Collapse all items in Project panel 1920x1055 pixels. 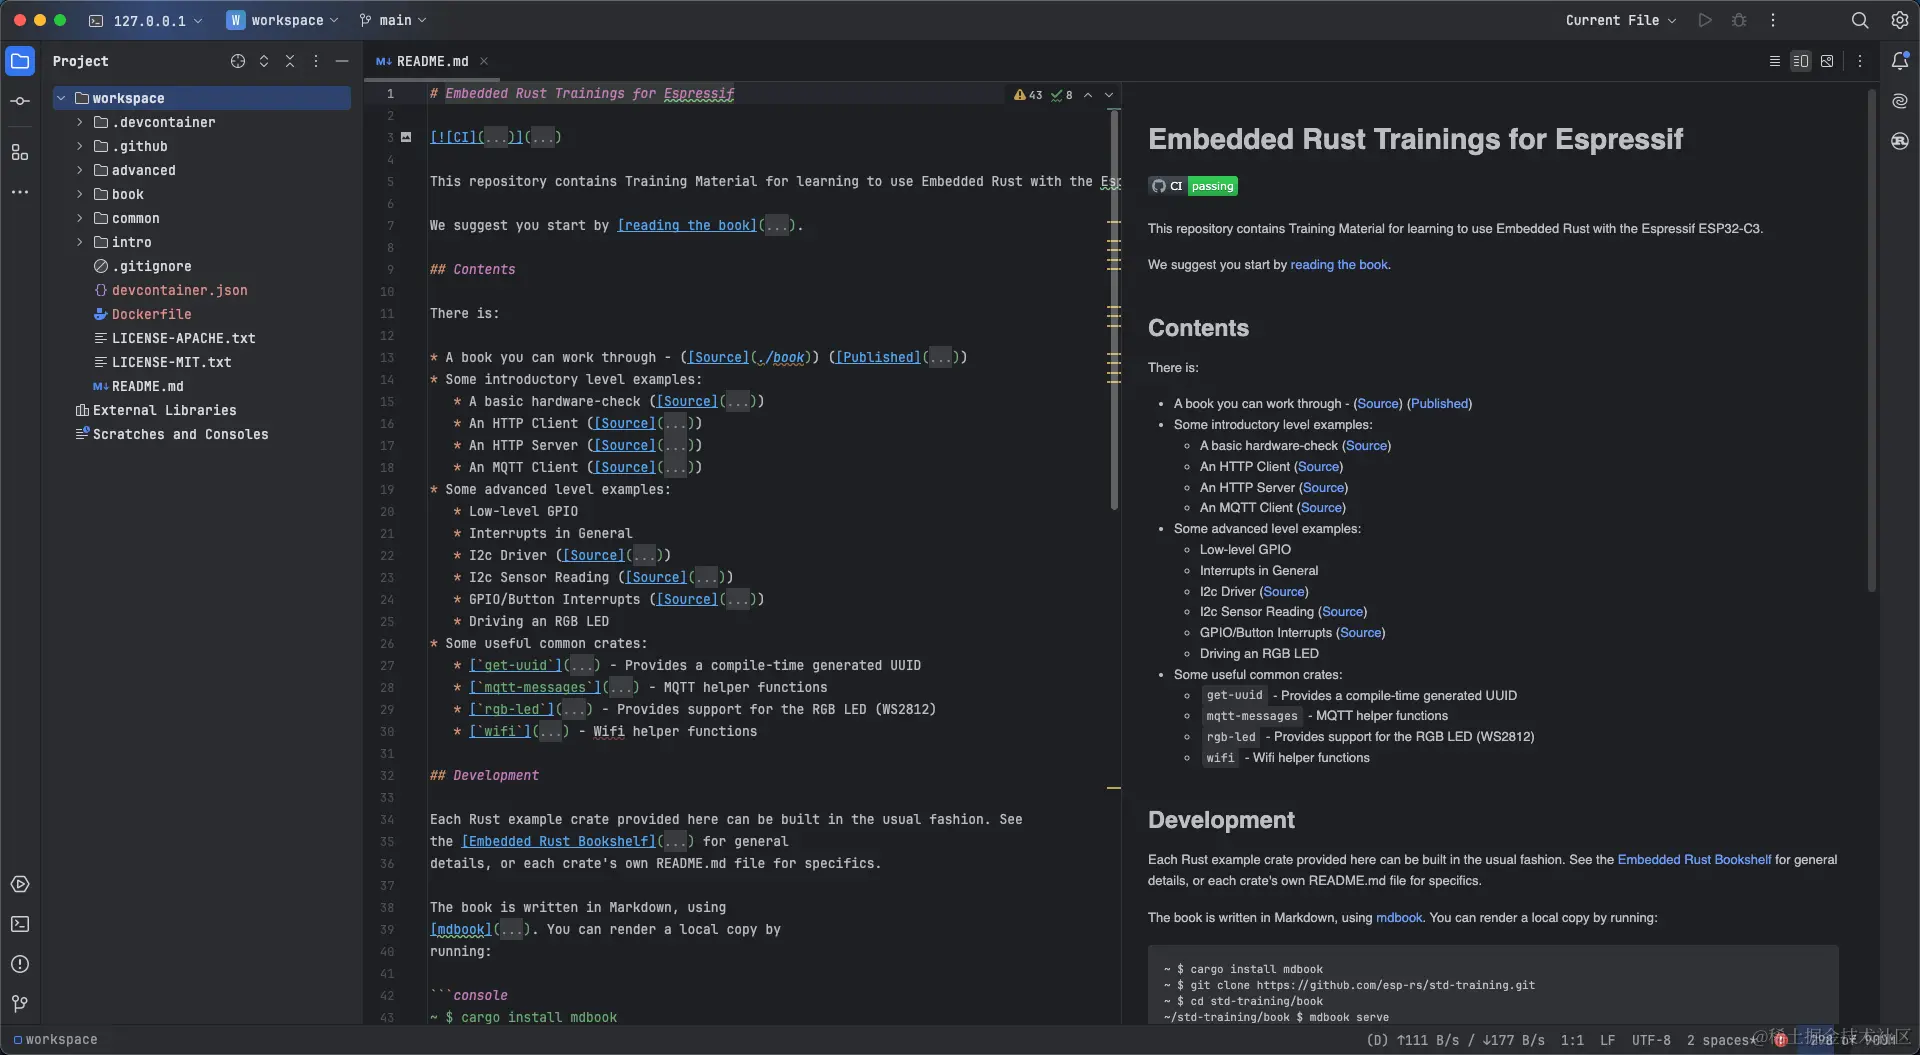[290, 61]
